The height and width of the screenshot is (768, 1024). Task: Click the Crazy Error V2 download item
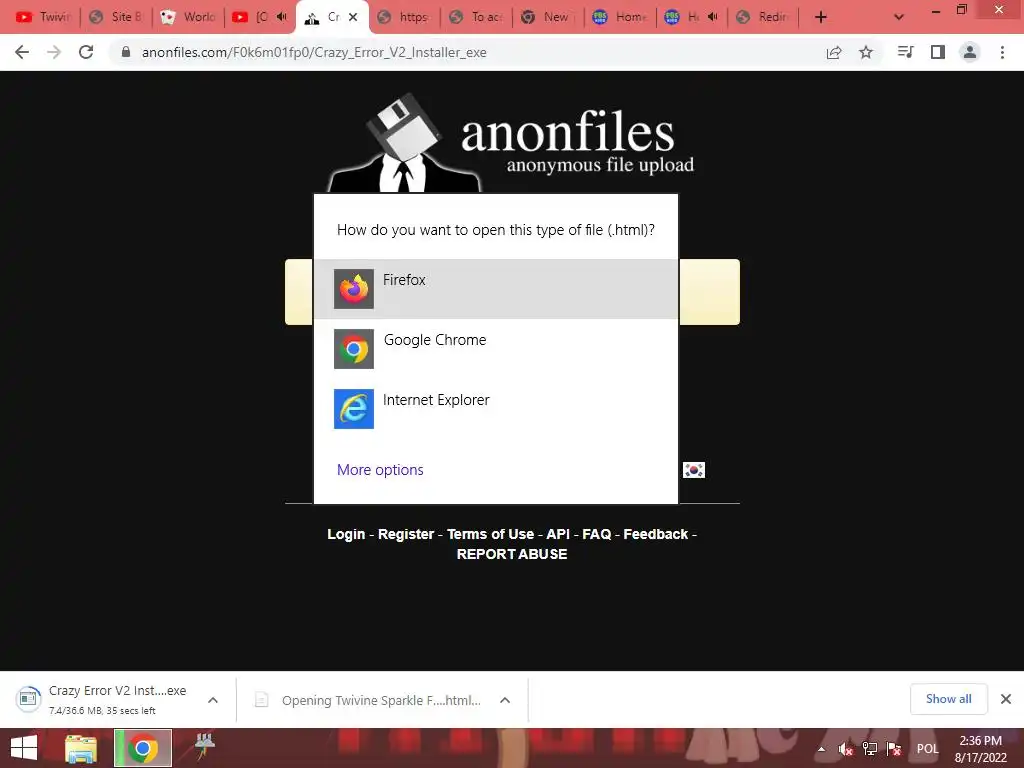coord(102,699)
